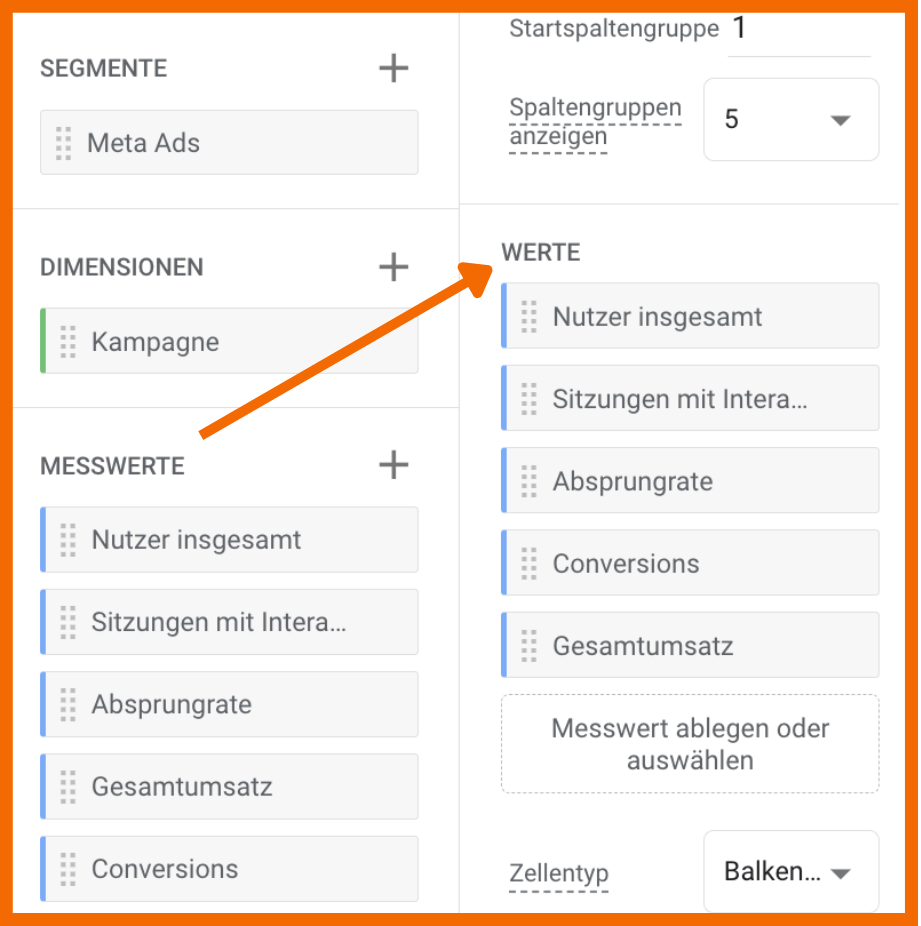Click the dropdown arrow beside the value 5
Image resolution: width=921 pixels, height=926 pixels.
[838, 119]
